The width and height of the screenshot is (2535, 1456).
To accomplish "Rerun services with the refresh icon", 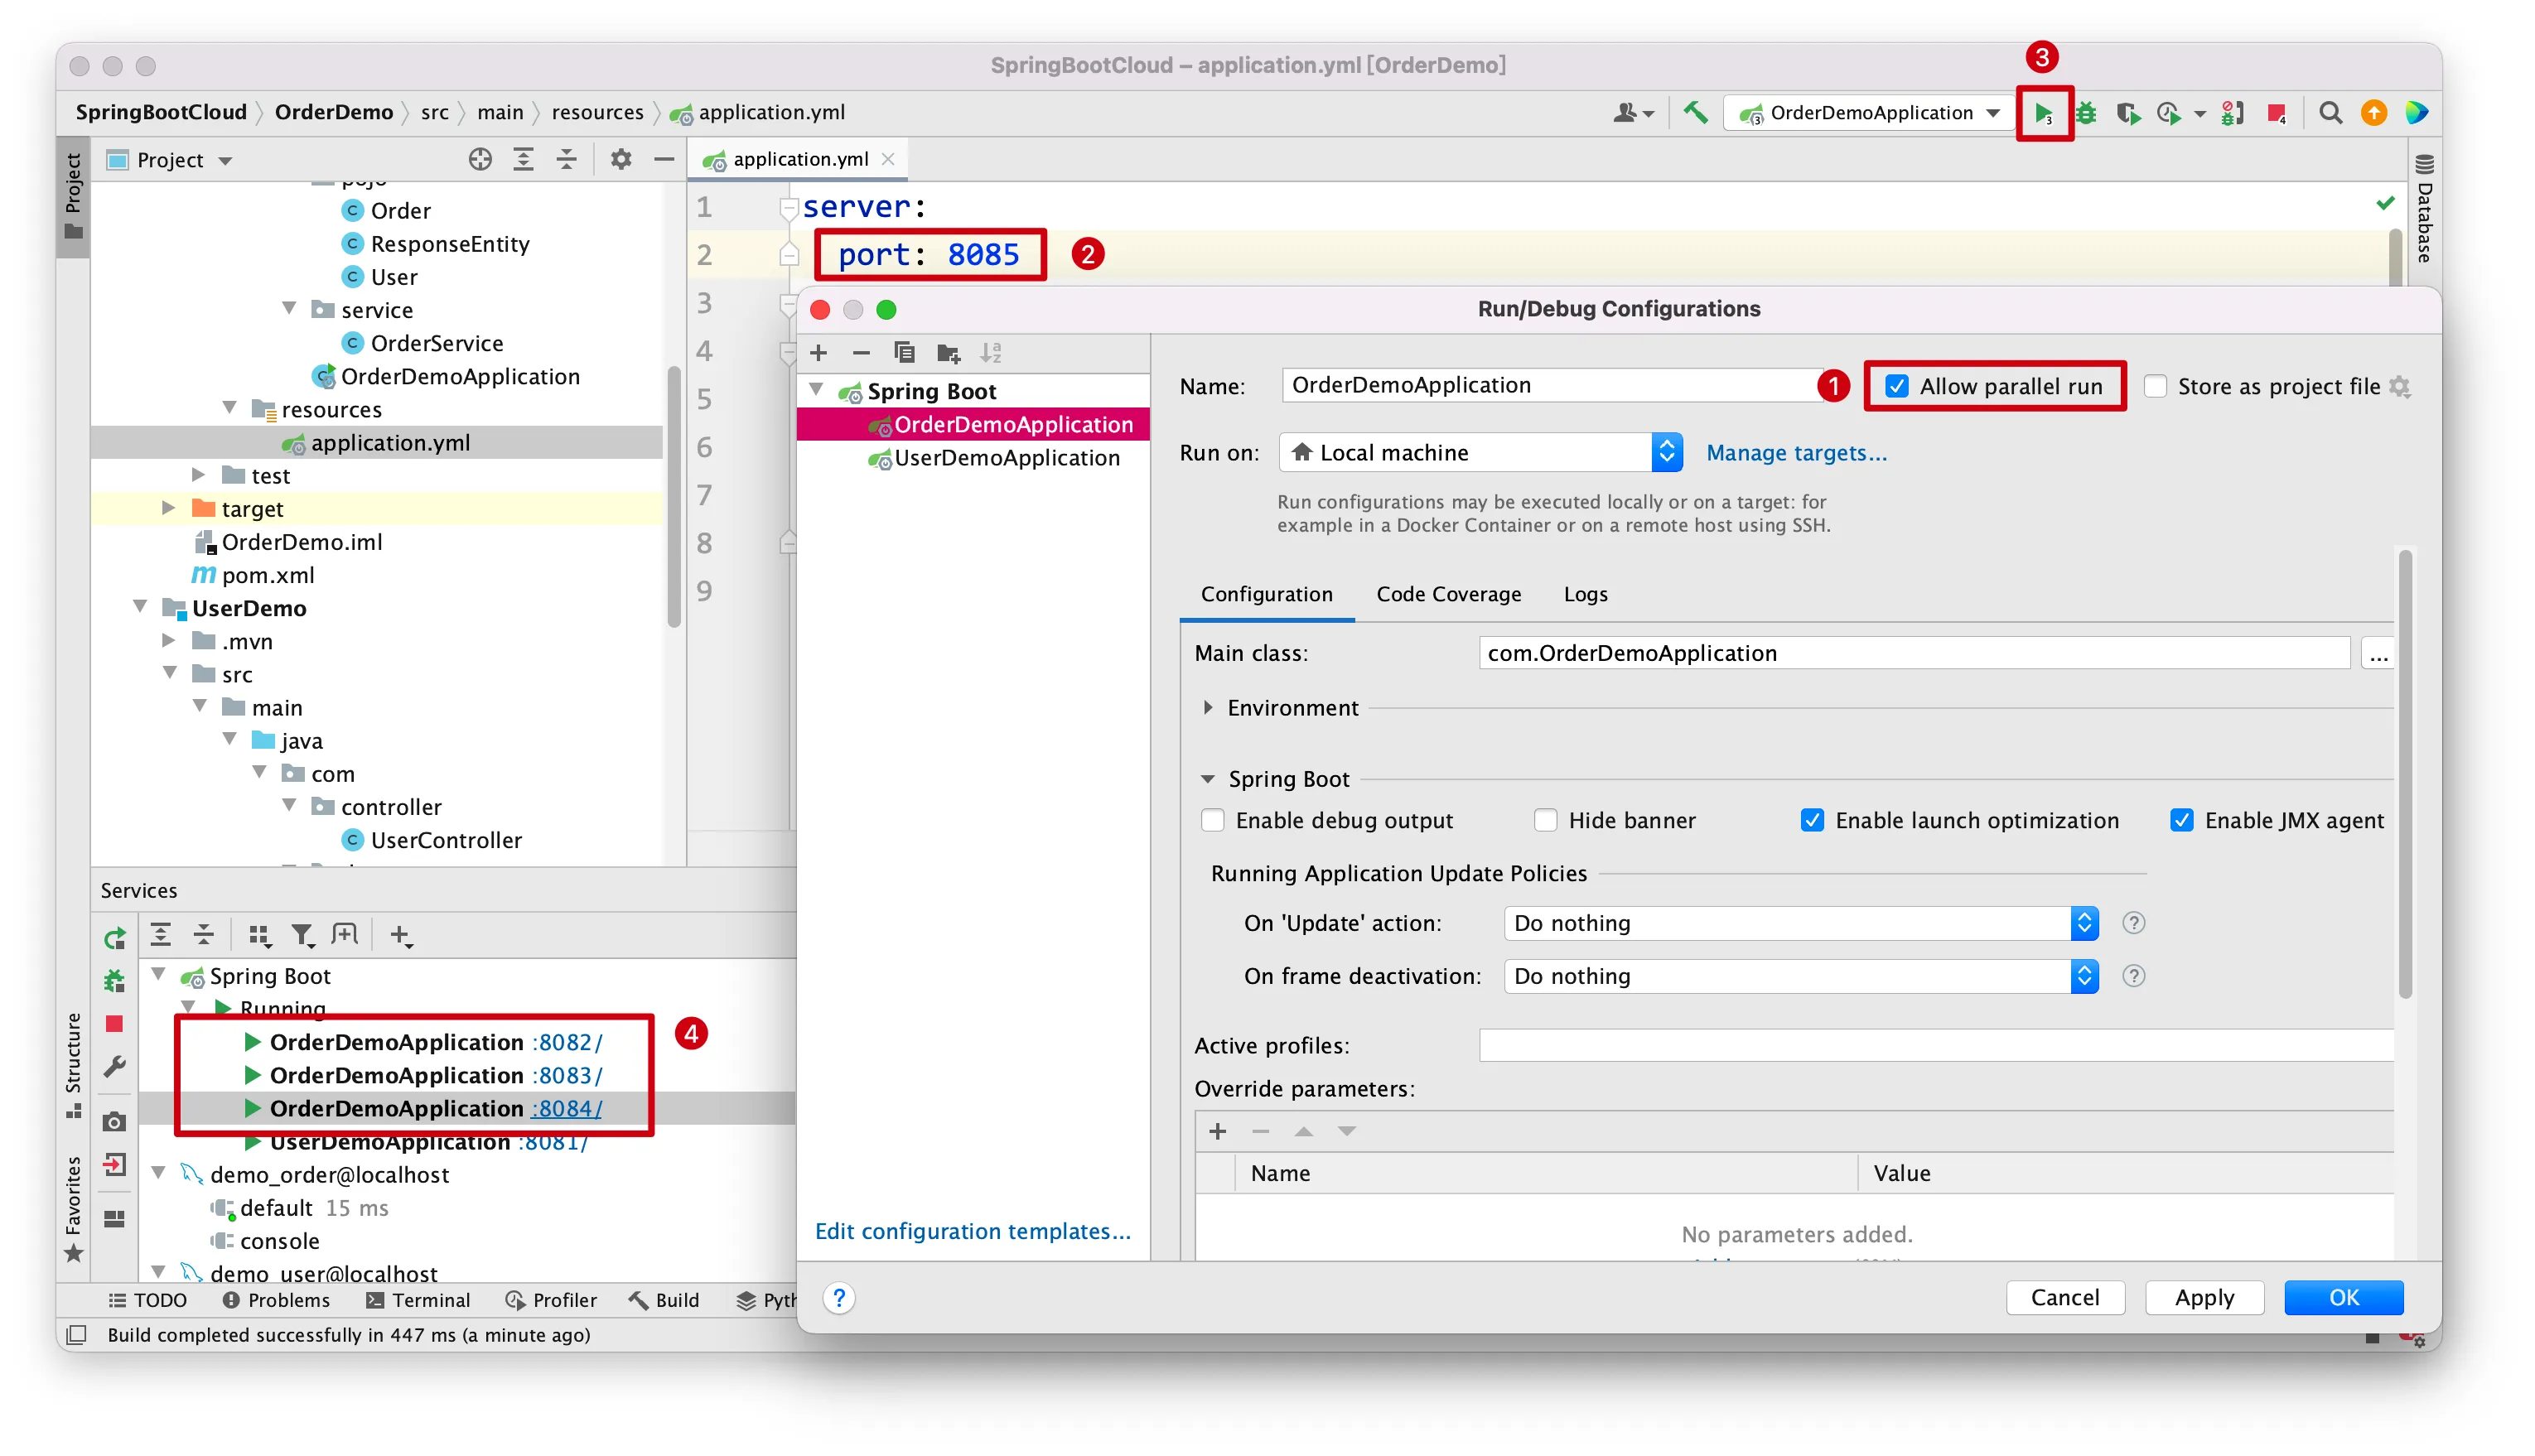I will [114, 938].
